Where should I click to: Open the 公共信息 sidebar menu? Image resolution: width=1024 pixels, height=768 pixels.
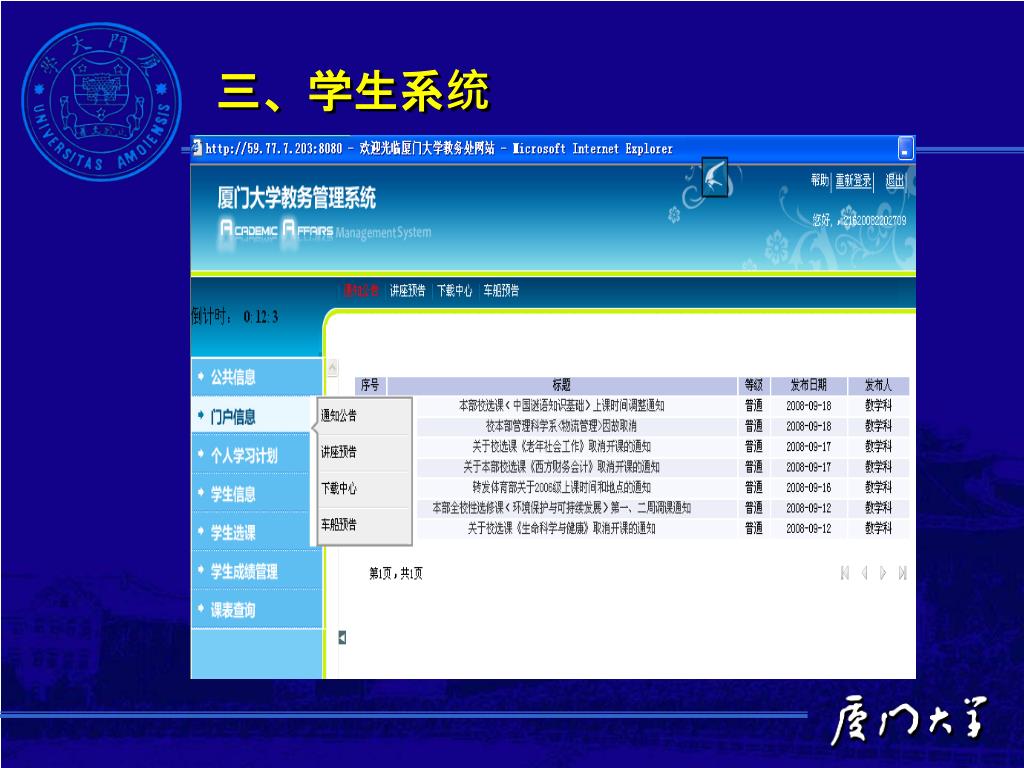pos(233,377)
